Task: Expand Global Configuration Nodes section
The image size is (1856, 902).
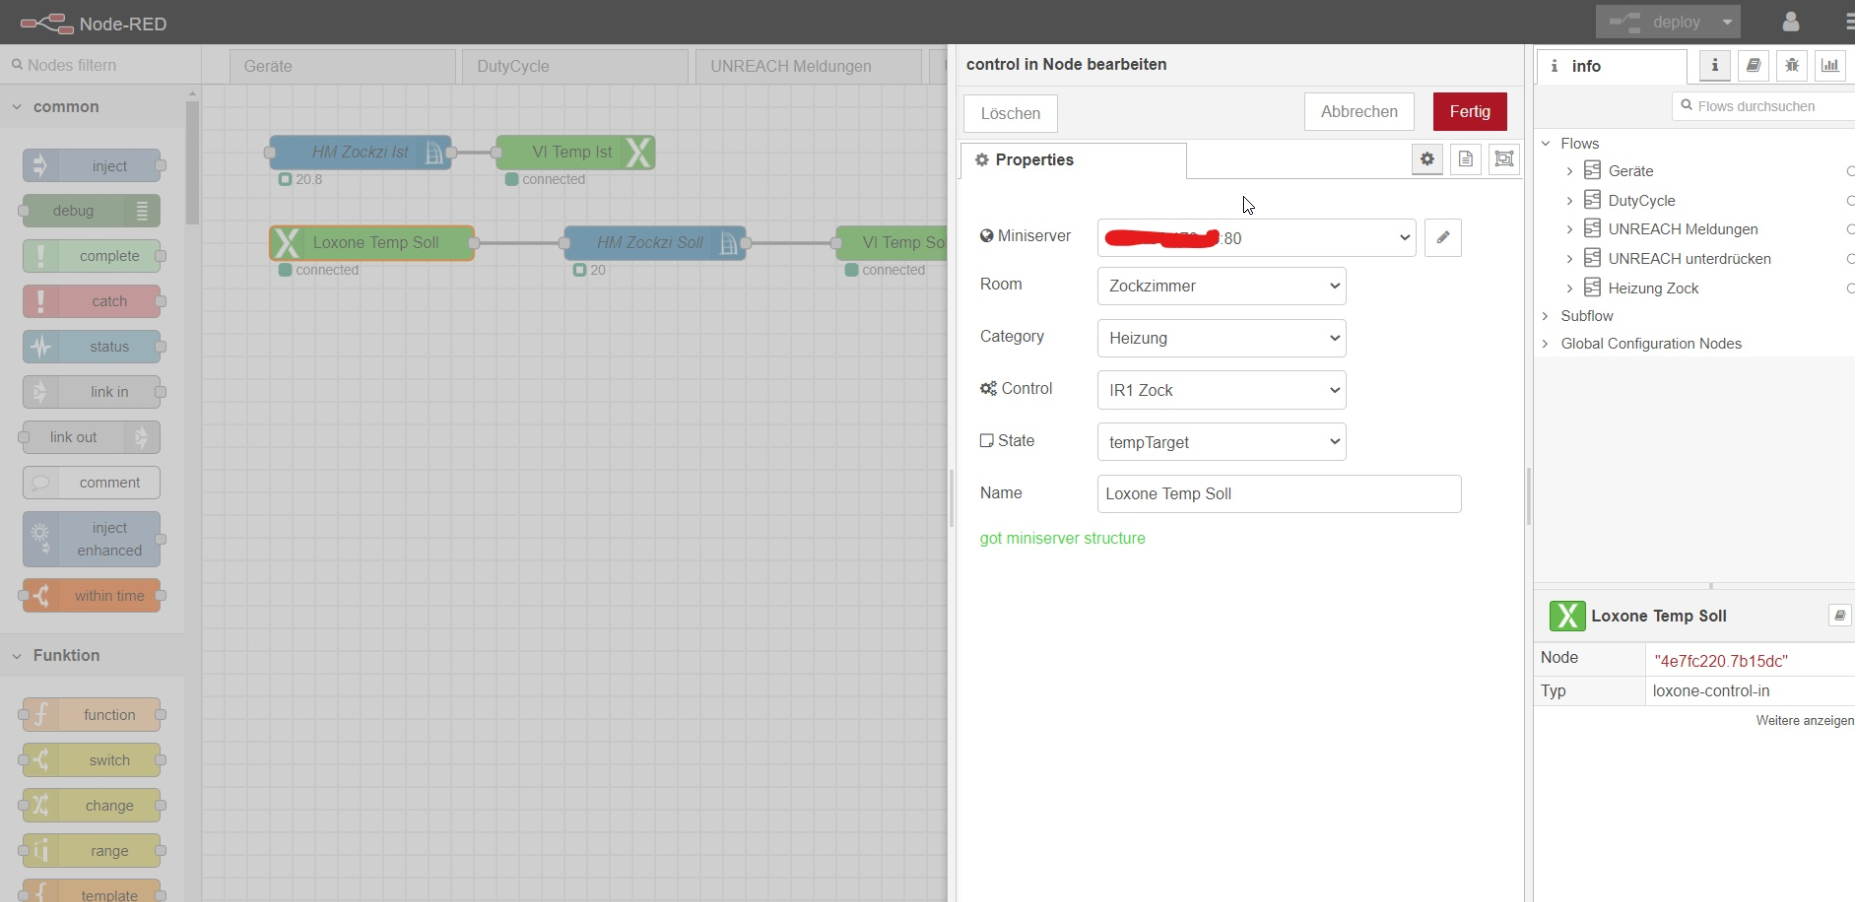Action: [x=1546, y=344]
